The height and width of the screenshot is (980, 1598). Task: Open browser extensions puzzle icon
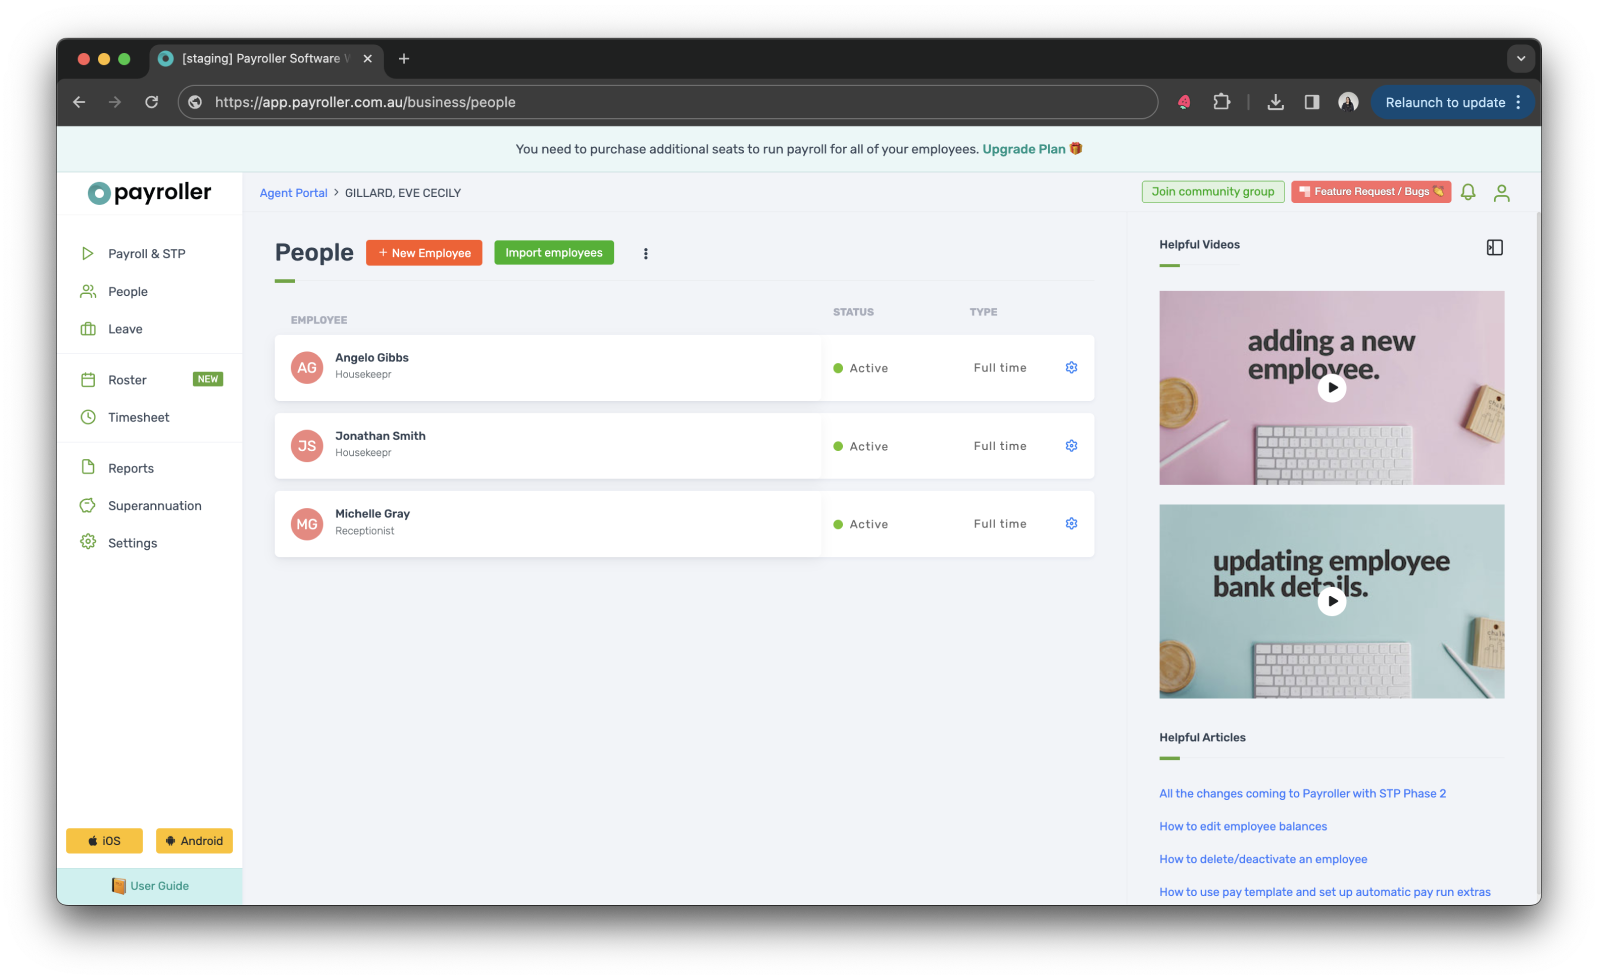click(x=1221, y=102)
